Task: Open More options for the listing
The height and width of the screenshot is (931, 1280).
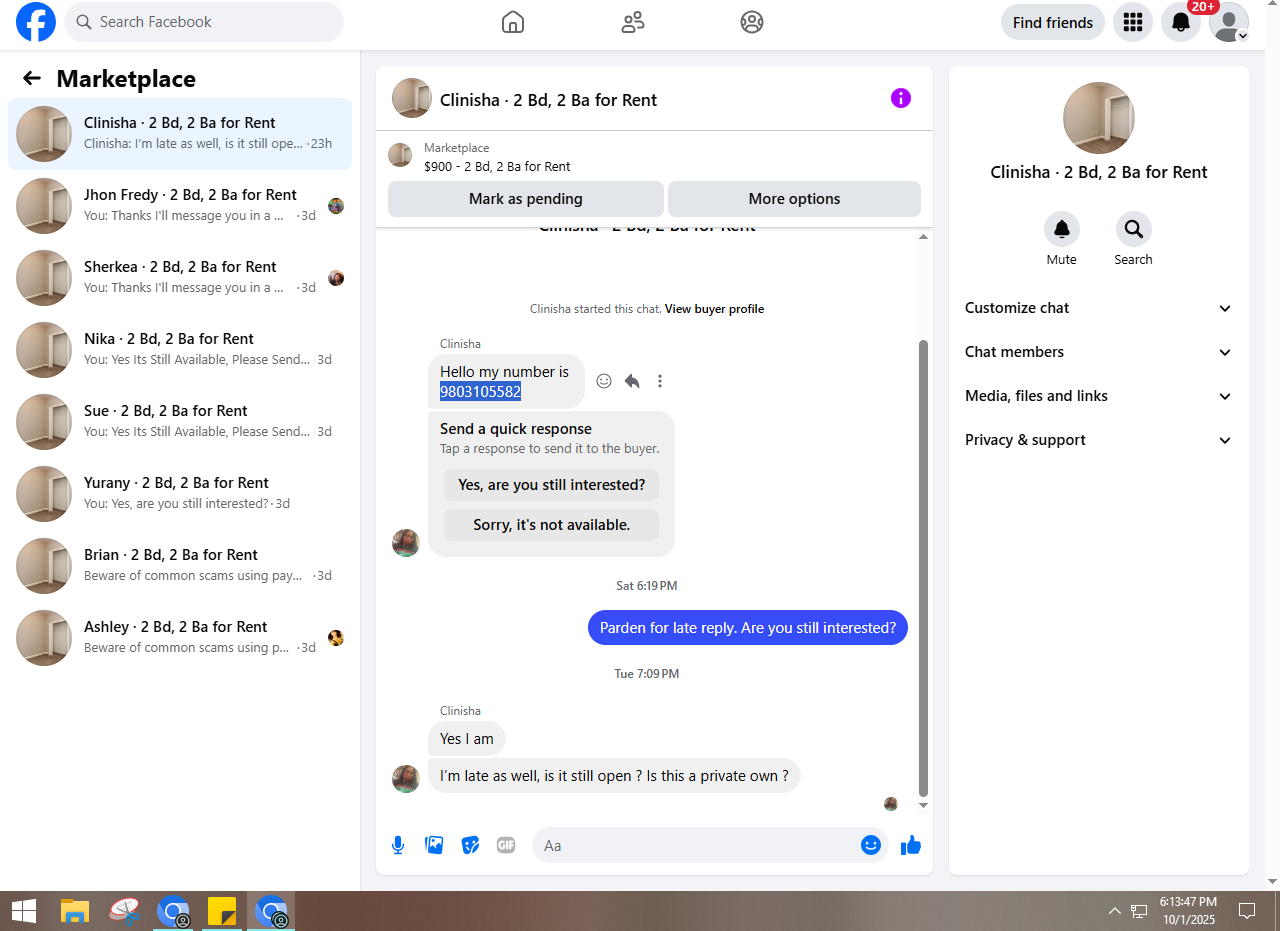Action: (794, 199)
